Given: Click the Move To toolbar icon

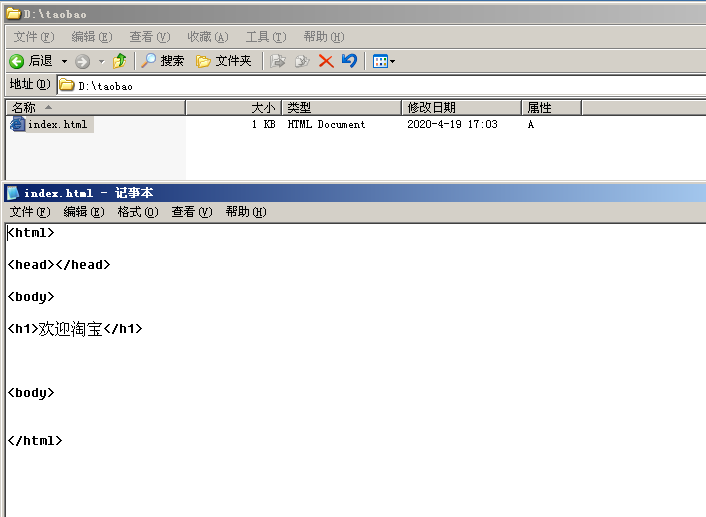Looking at the screenshot, I should click(277, 61).
